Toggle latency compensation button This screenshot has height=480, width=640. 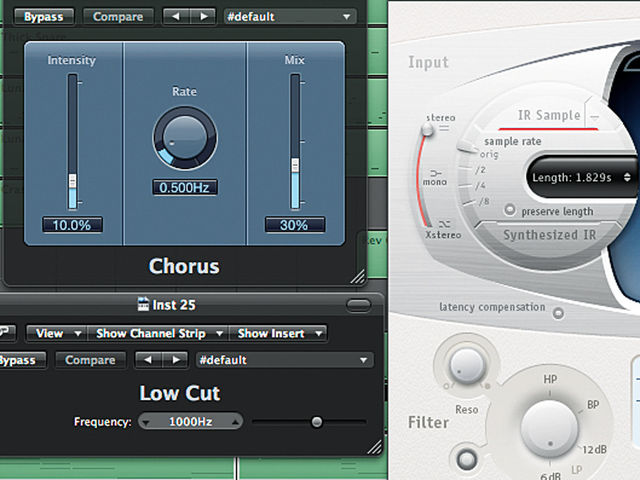(x=558, y=313)
